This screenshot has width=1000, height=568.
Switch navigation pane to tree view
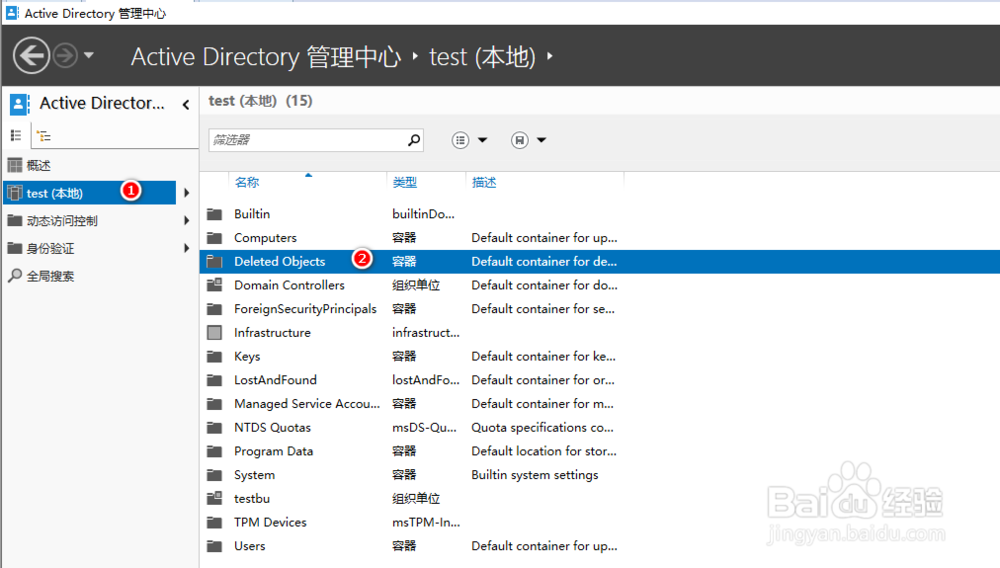pos(44,136)
